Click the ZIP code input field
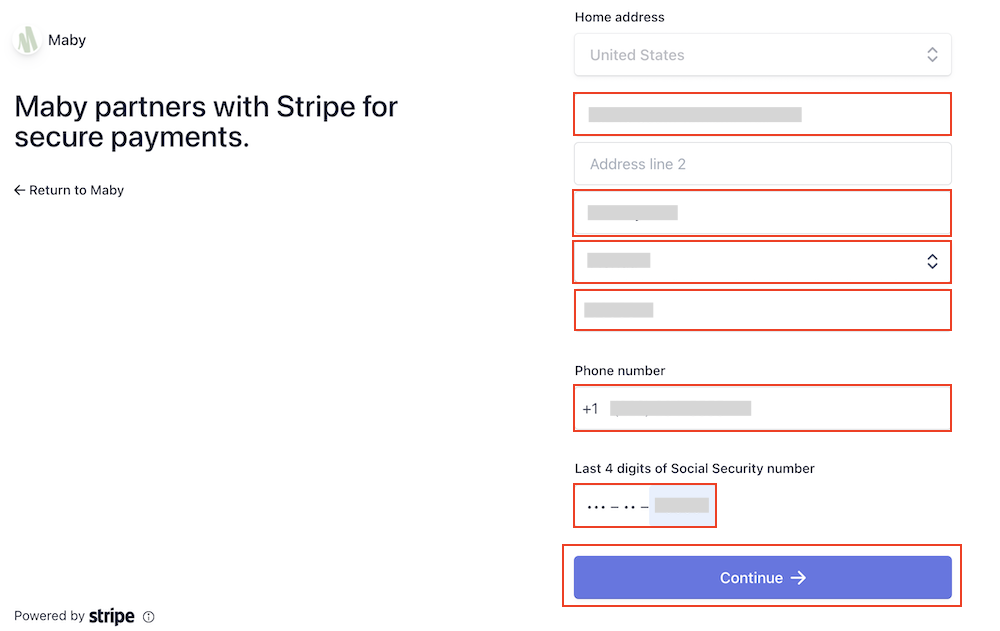This screenshot has height=631, width=1000. [763, 310]
